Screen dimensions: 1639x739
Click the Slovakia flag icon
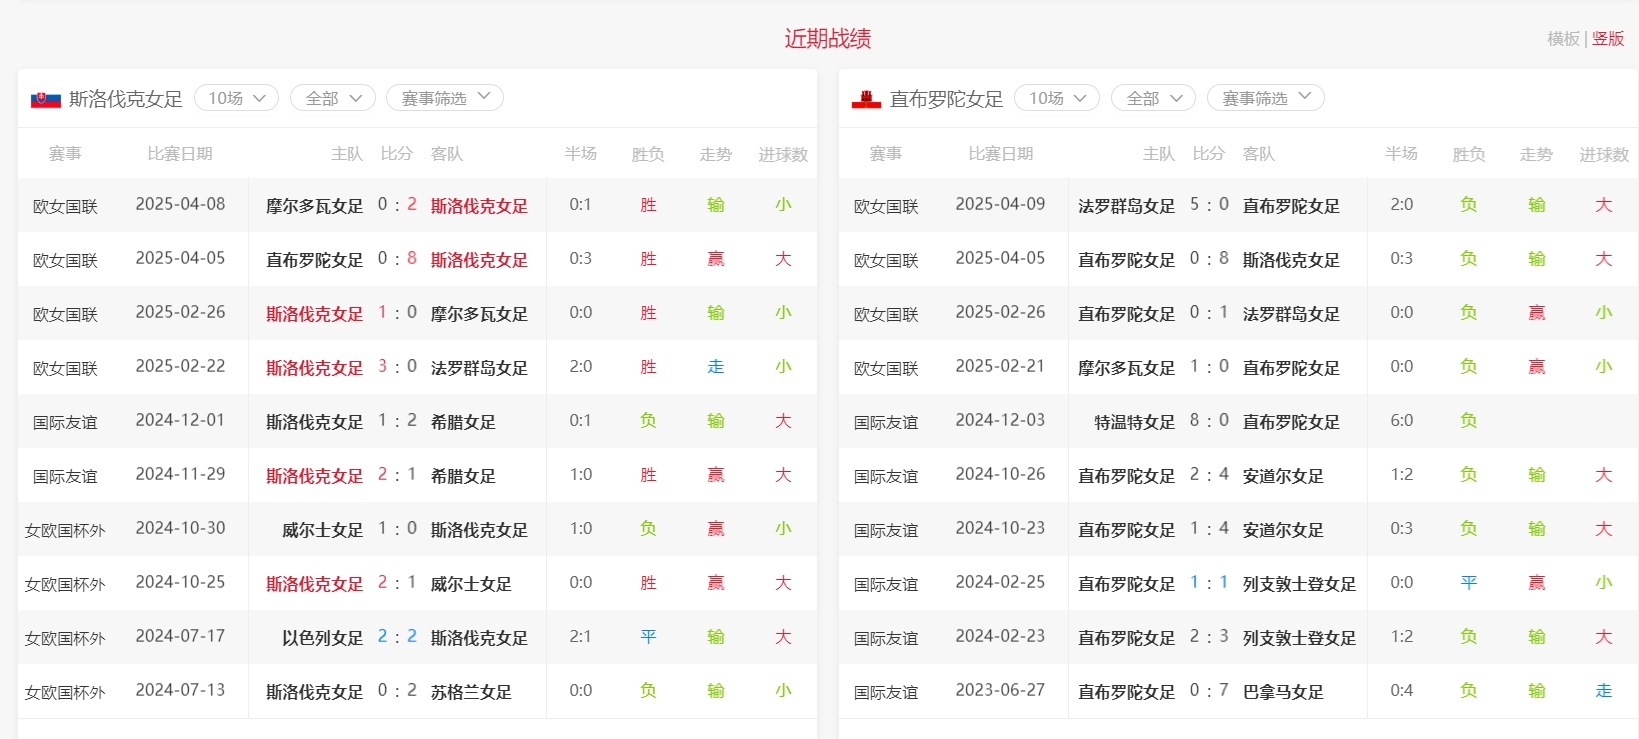coord(45,99)
